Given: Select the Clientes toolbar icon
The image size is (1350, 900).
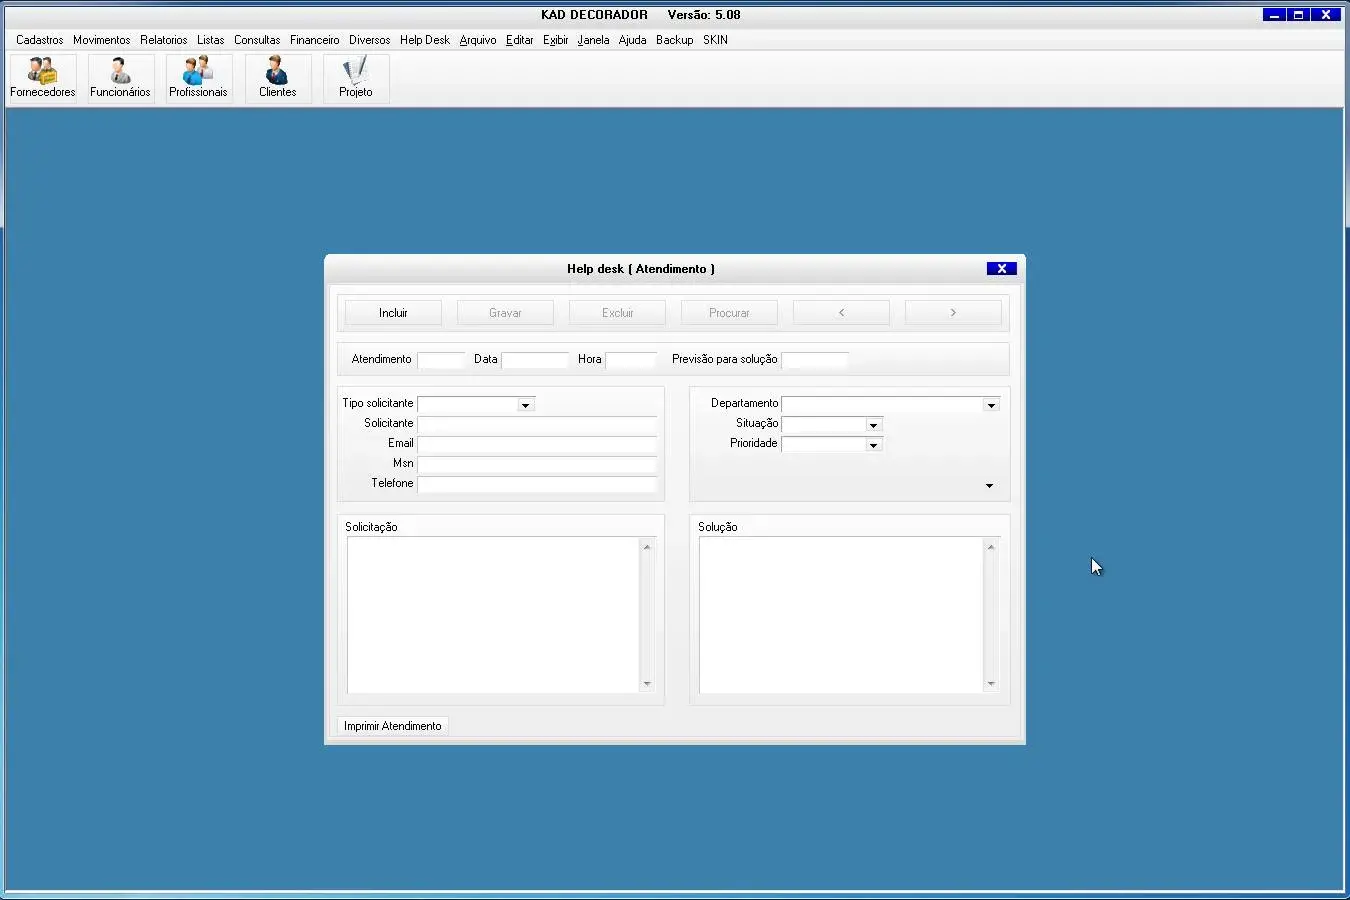Looking at the screenshot, I should [x=277, y=78].
